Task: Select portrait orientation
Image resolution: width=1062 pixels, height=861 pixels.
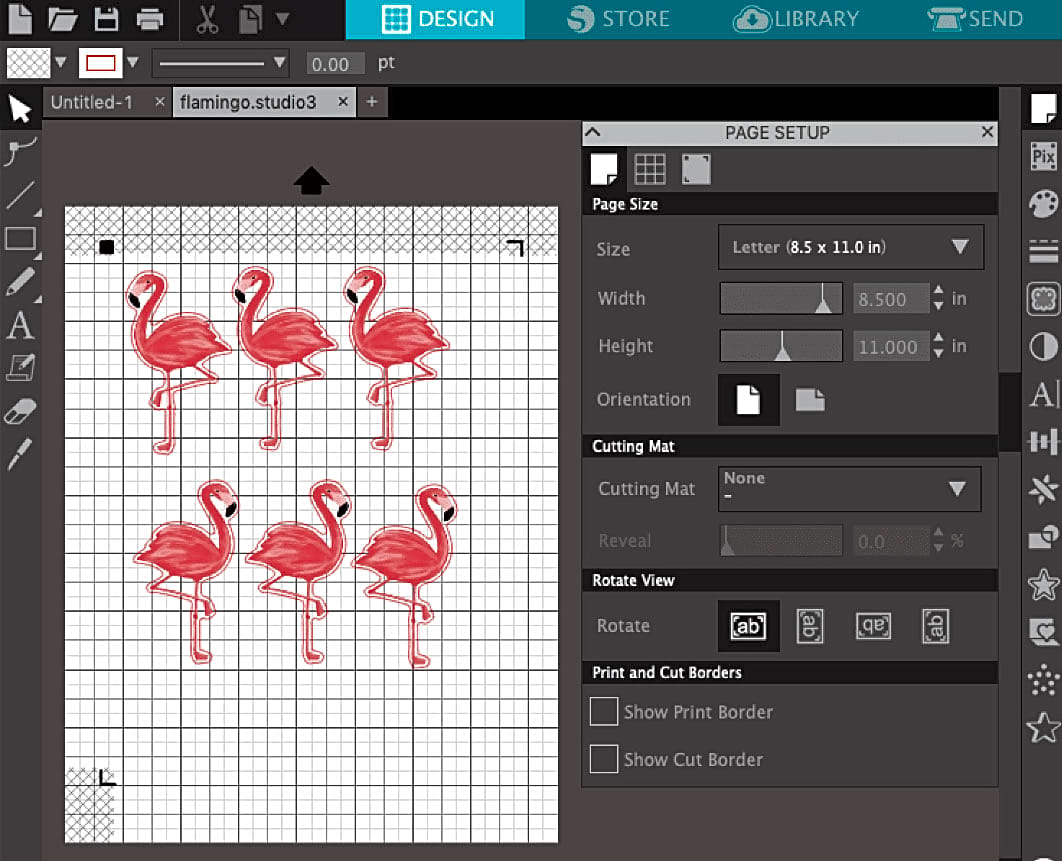Action: click(x=748, y=400)
